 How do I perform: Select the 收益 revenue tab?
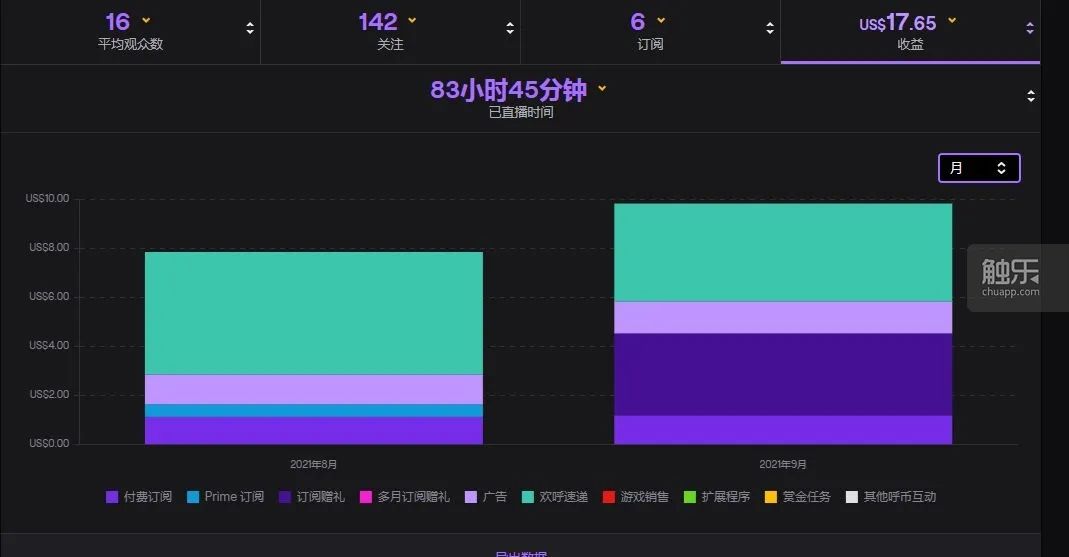pos(910,31)
